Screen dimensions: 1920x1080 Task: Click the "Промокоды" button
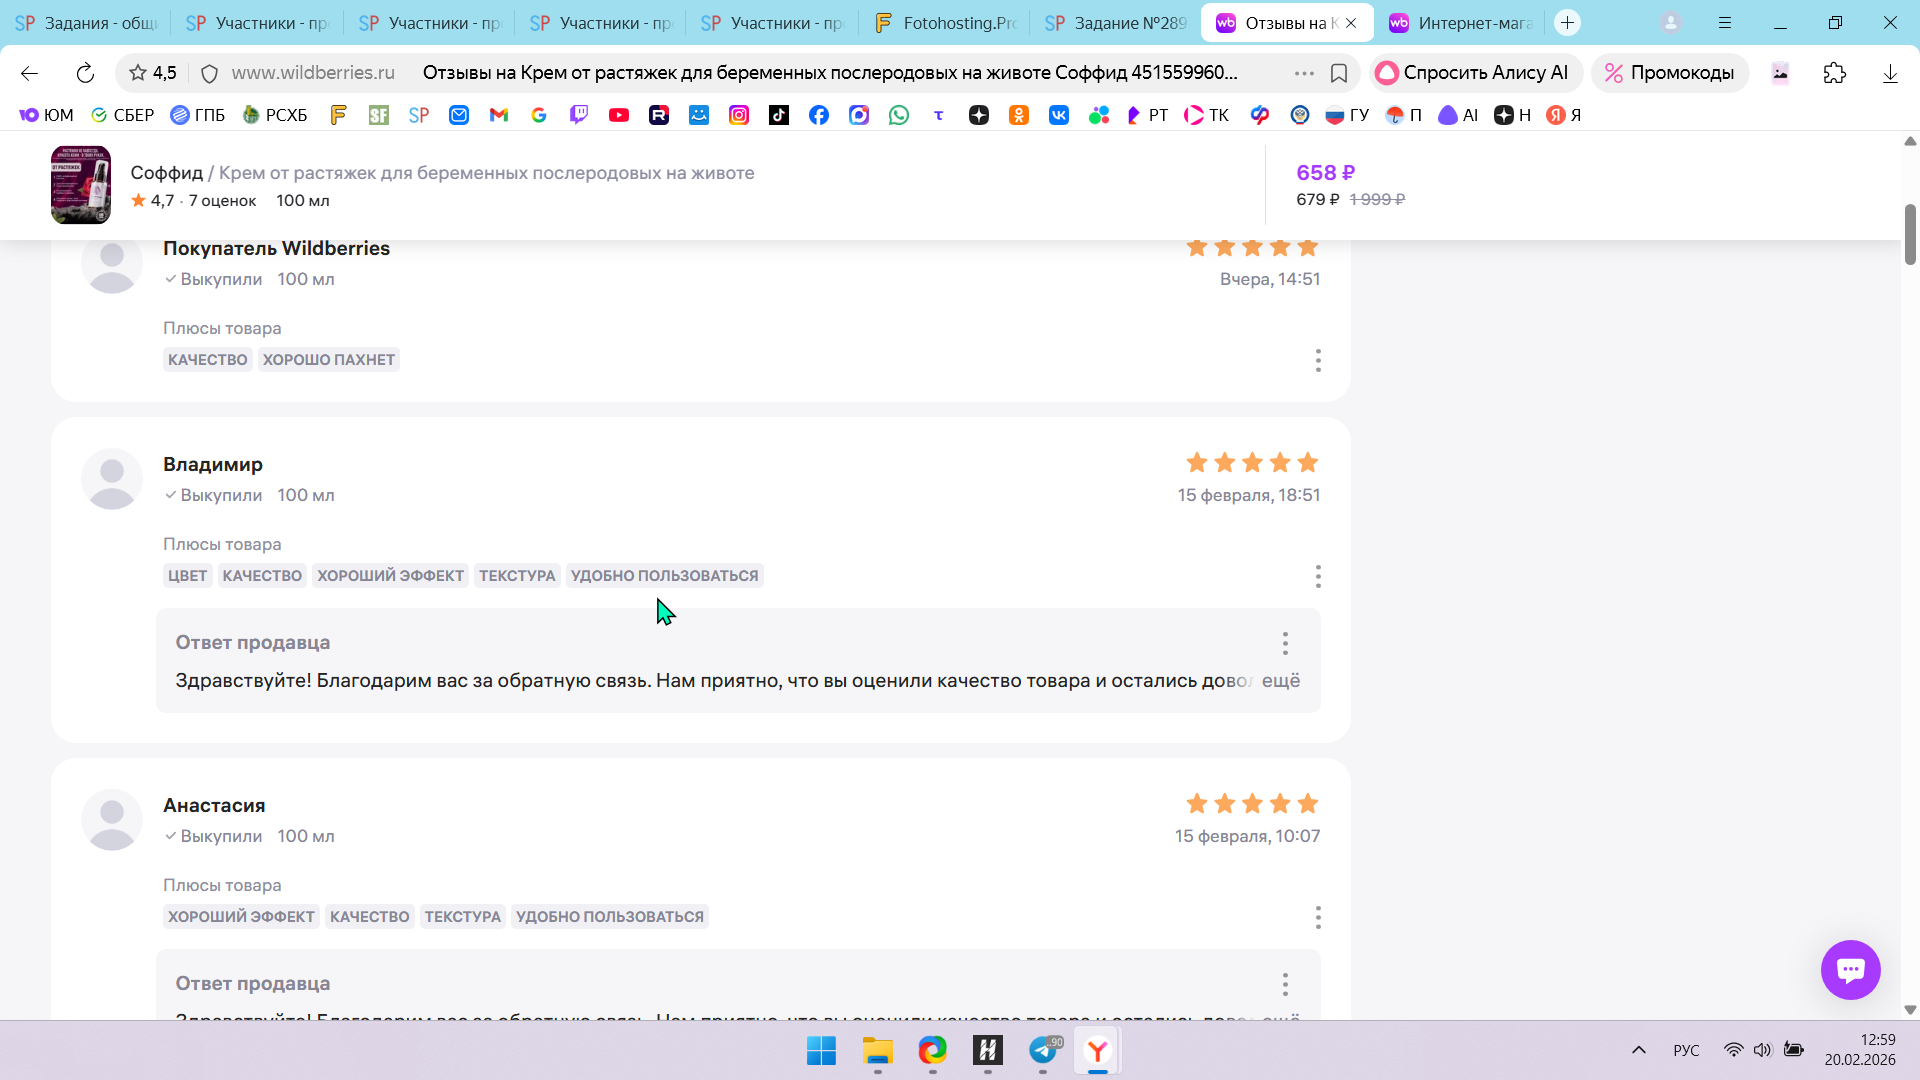pos(1669,73)
